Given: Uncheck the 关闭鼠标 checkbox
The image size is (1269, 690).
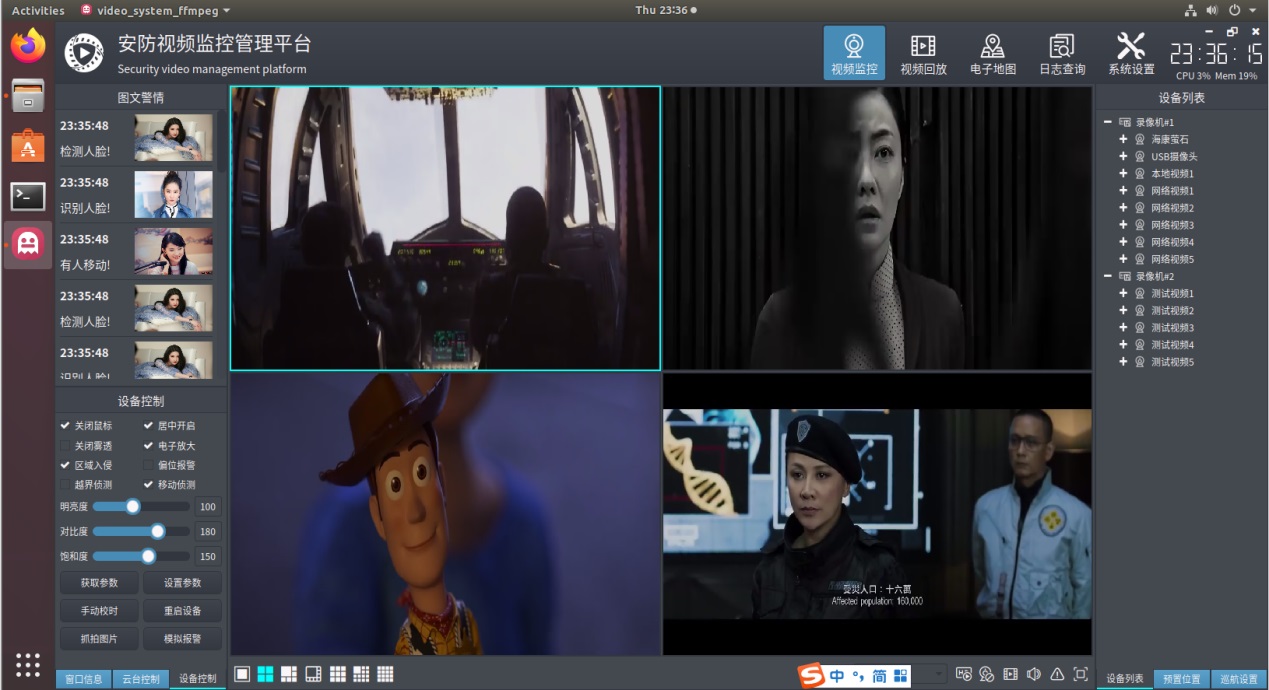Looking at the screenshot, I should click(x=66, y=426).
